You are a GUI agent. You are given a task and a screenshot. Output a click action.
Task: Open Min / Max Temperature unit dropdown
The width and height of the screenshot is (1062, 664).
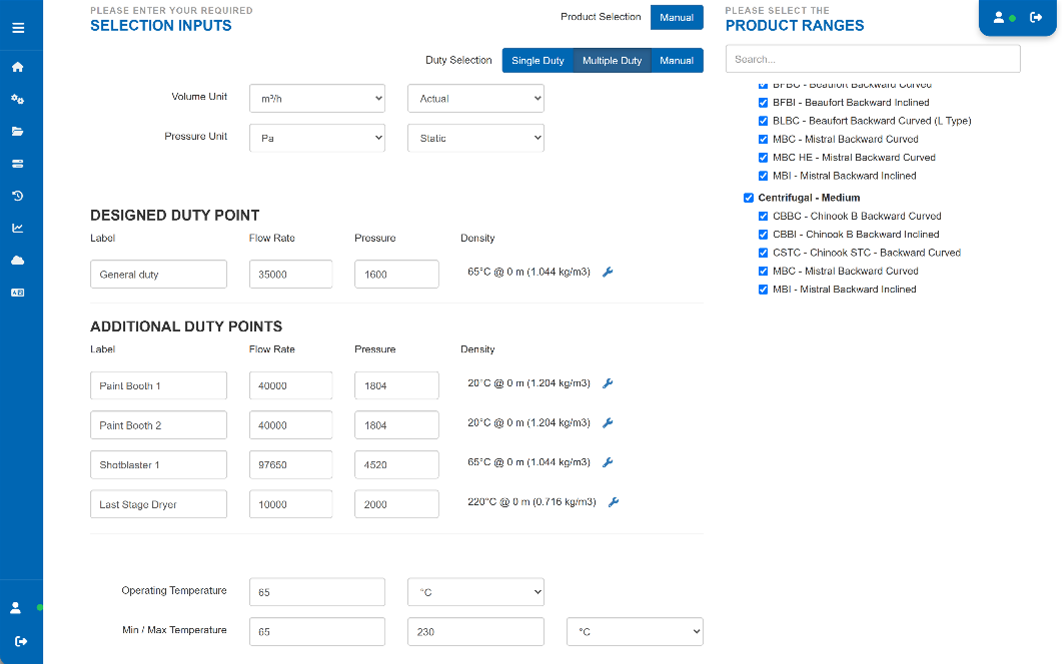point(635,631)
